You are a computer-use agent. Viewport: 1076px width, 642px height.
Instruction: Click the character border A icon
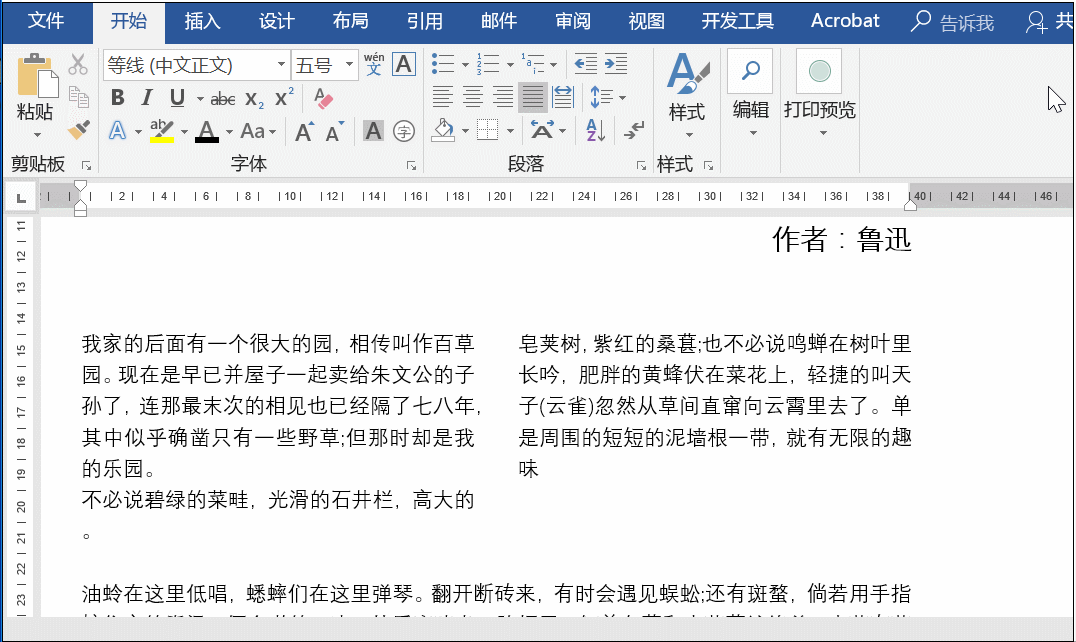[404, 64]
